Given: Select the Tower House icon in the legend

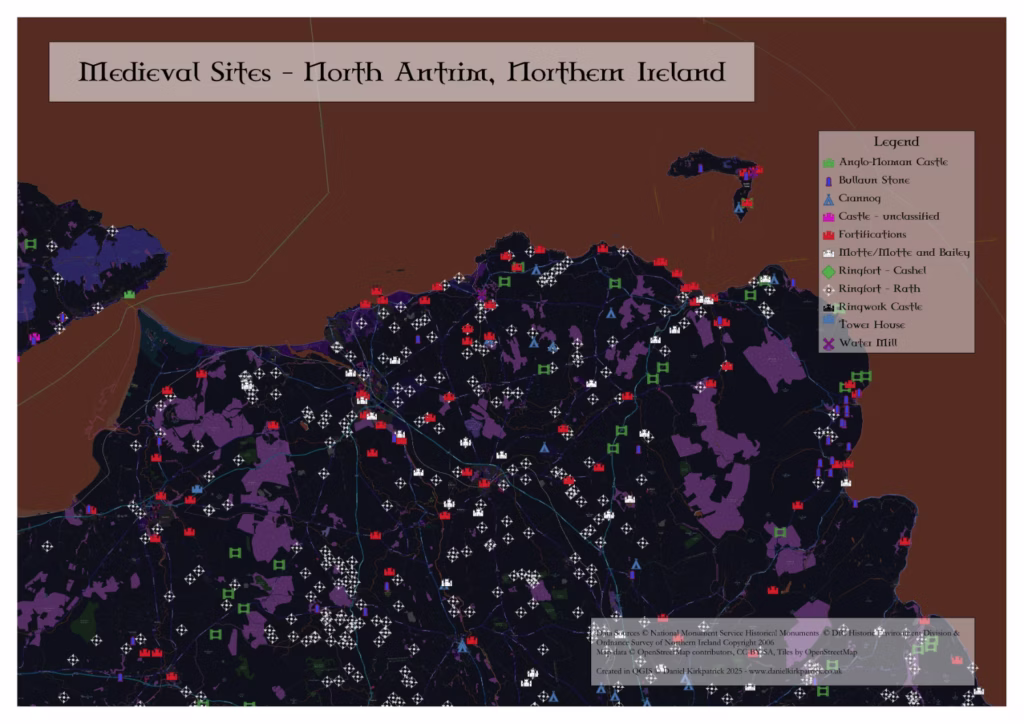Looking at the screenshot, I should coord(826,323).
